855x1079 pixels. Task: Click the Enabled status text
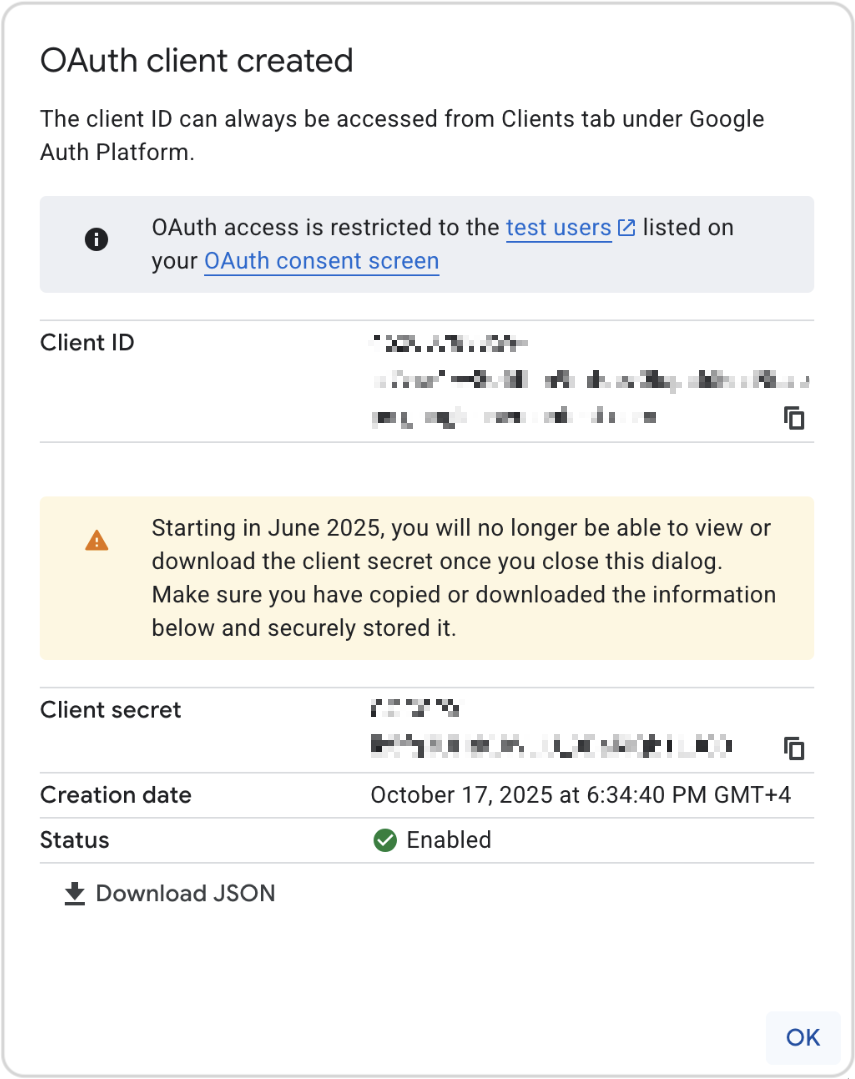pyautogui.click(x=450, y=840)
